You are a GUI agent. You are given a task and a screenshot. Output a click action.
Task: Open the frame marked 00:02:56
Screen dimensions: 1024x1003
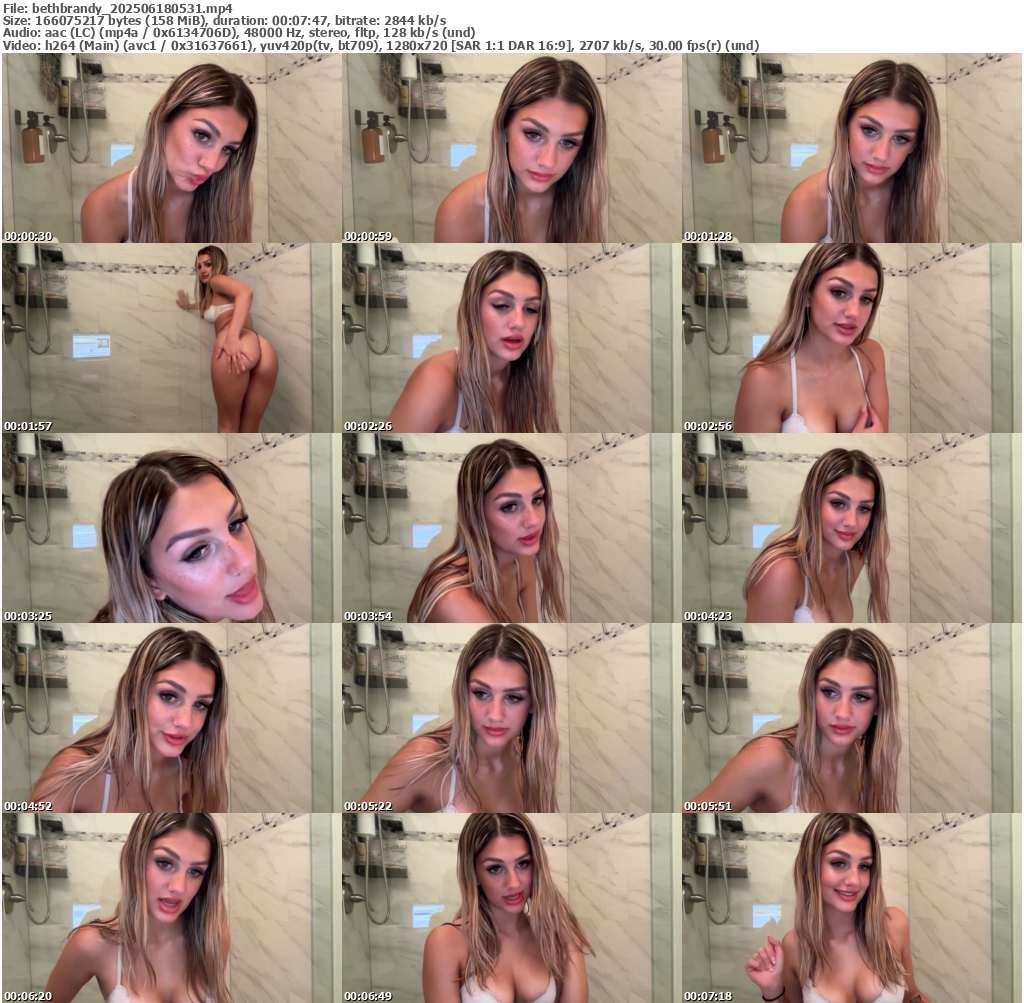852,338
